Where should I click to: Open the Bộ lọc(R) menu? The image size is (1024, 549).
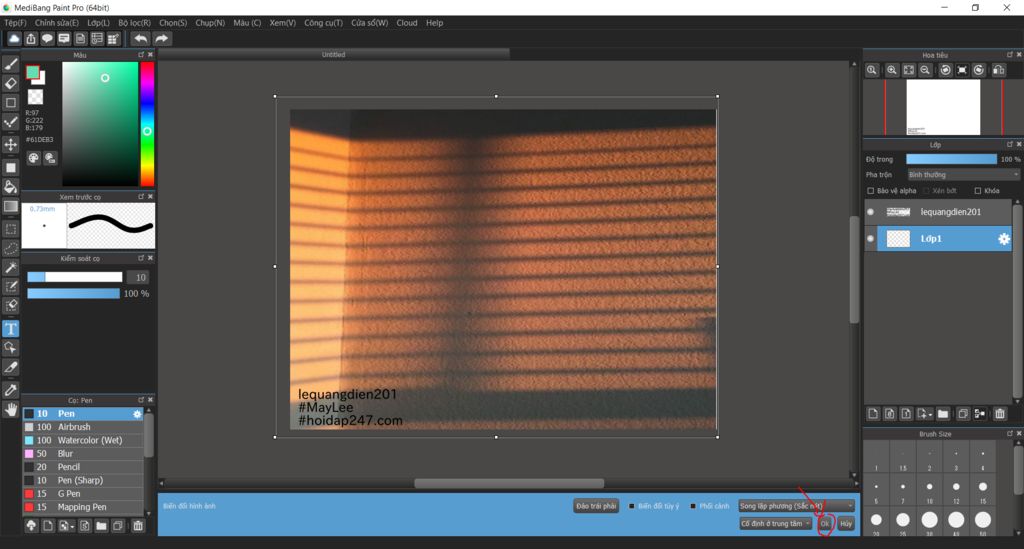(x=134, y=22)
